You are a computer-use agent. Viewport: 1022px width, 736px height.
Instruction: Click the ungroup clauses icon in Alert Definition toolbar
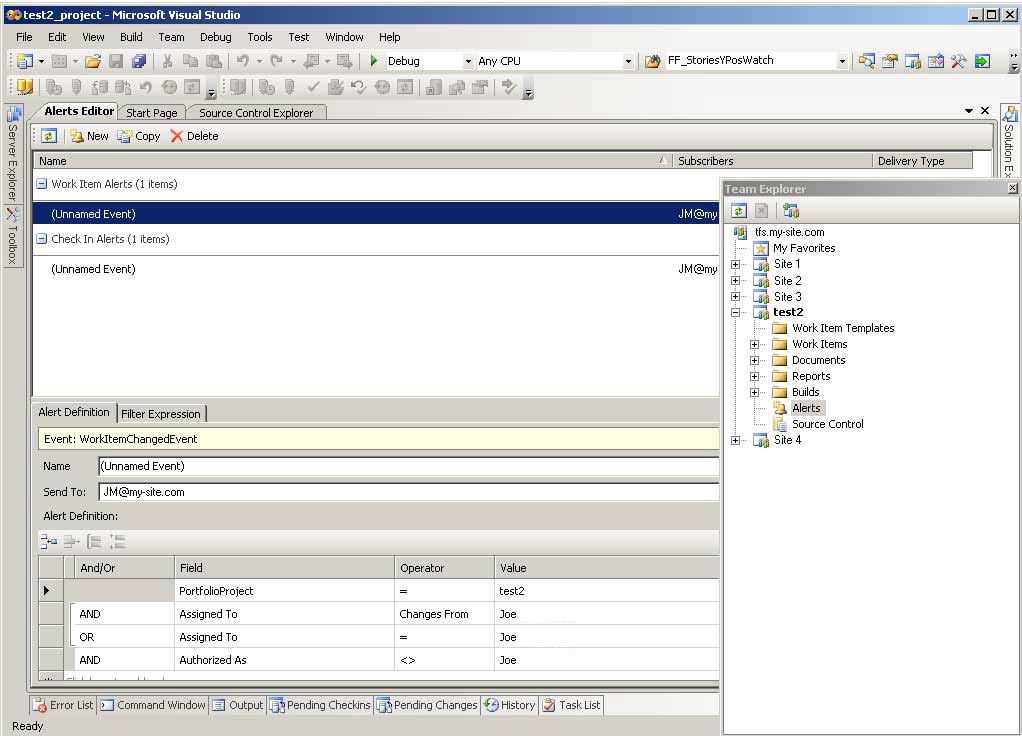(x=117, y=541)
